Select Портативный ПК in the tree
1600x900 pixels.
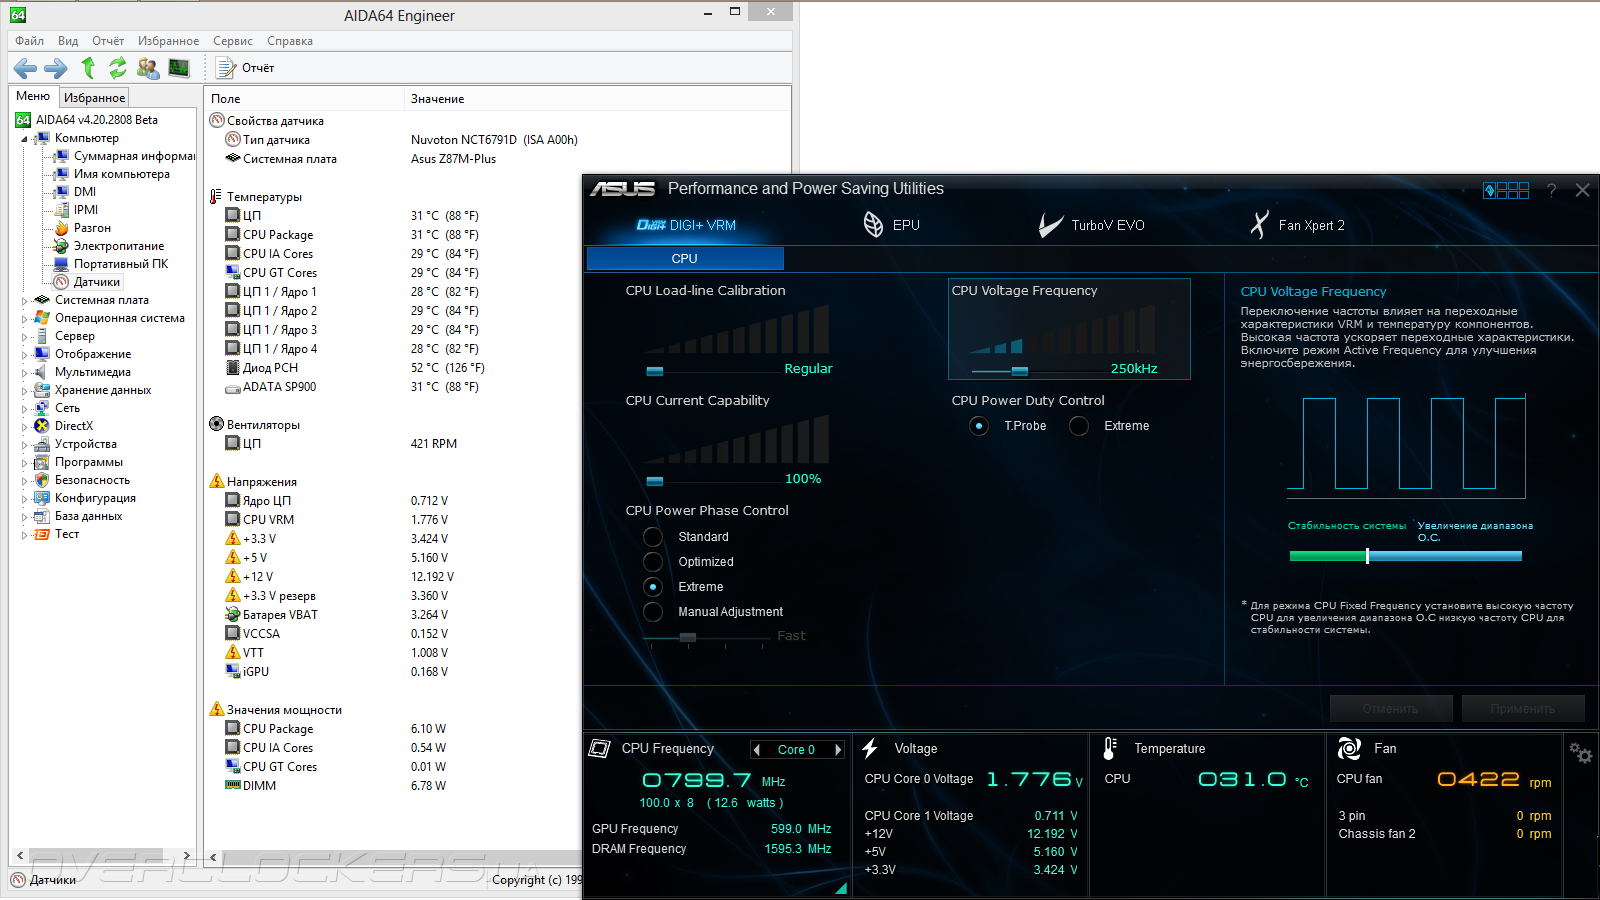pyautogui.click(x=120, y=264)
